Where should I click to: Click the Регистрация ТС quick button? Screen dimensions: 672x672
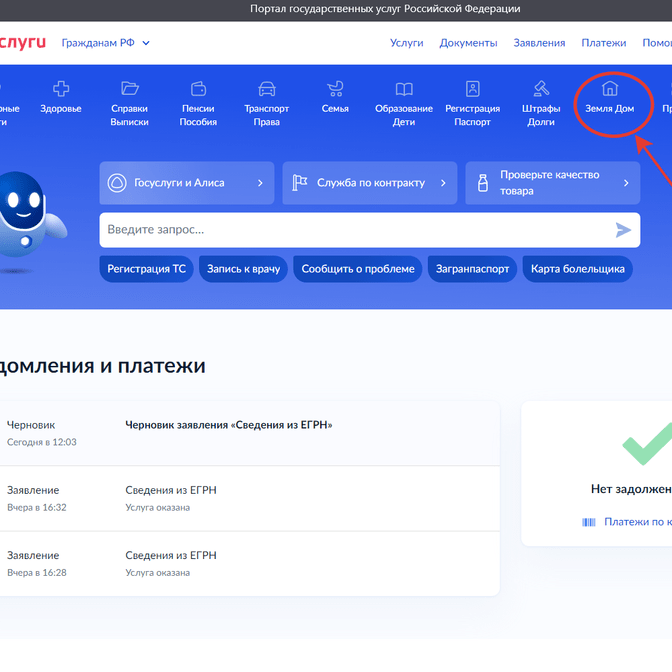click(147, 269)
